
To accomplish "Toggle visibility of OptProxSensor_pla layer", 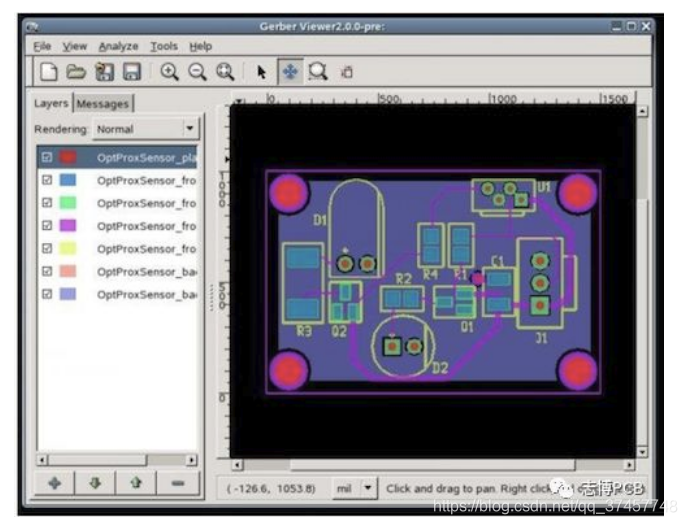I will click(47, 157).
